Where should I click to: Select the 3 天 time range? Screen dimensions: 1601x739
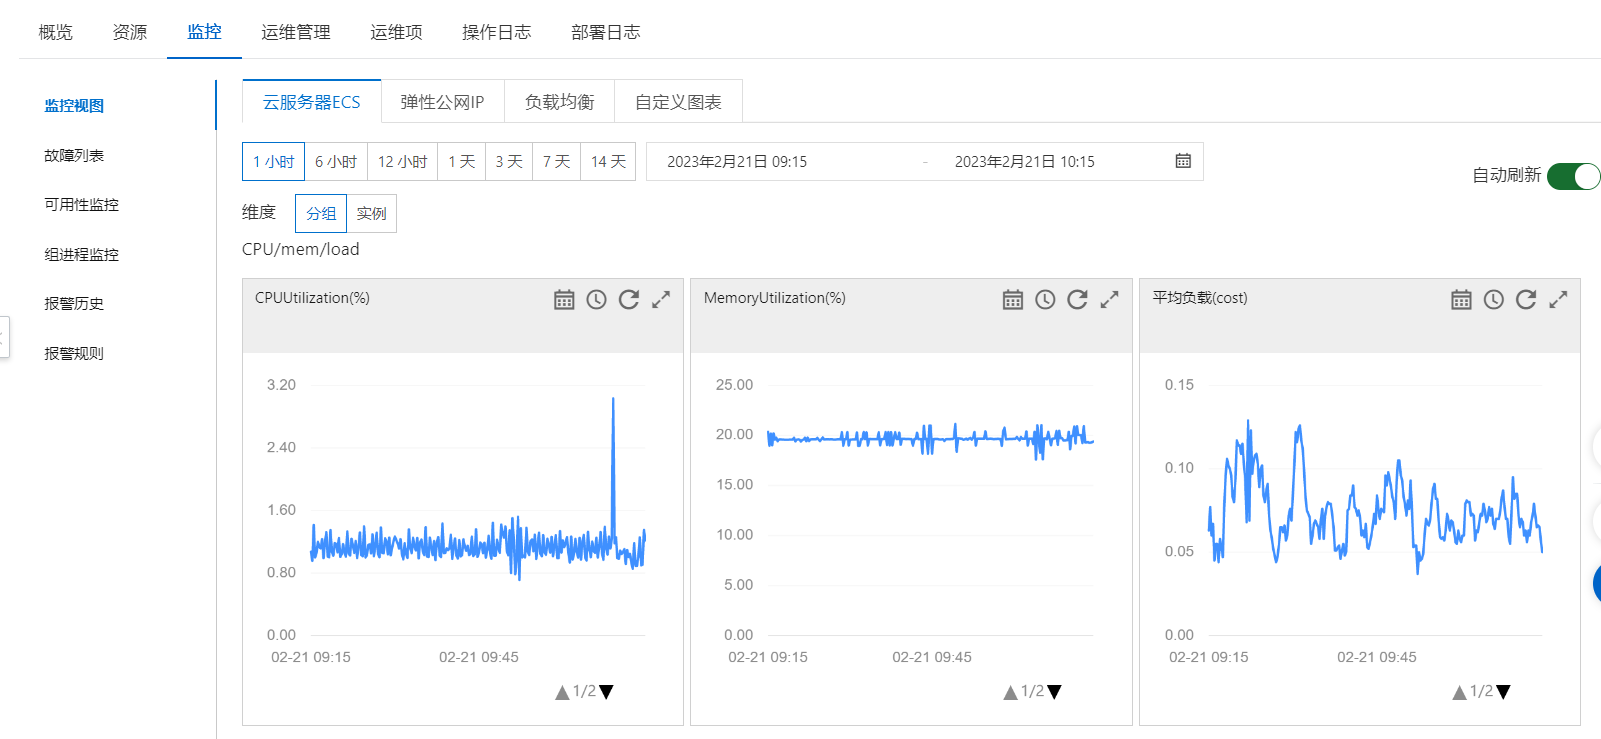[509, 161]
